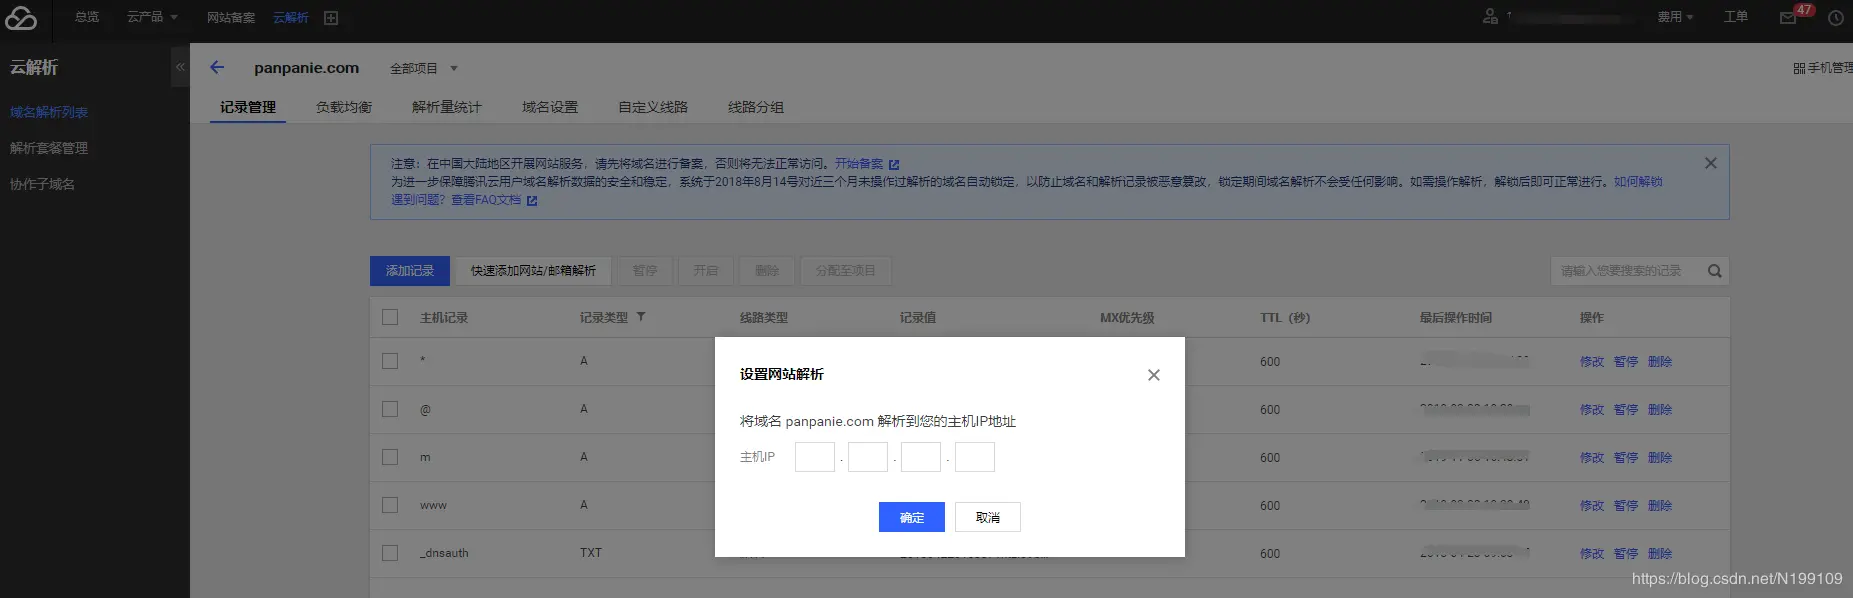The image size is (1853, 598).
Task: Toggle the select-all checkbox in table header
Action: (390, 317)
